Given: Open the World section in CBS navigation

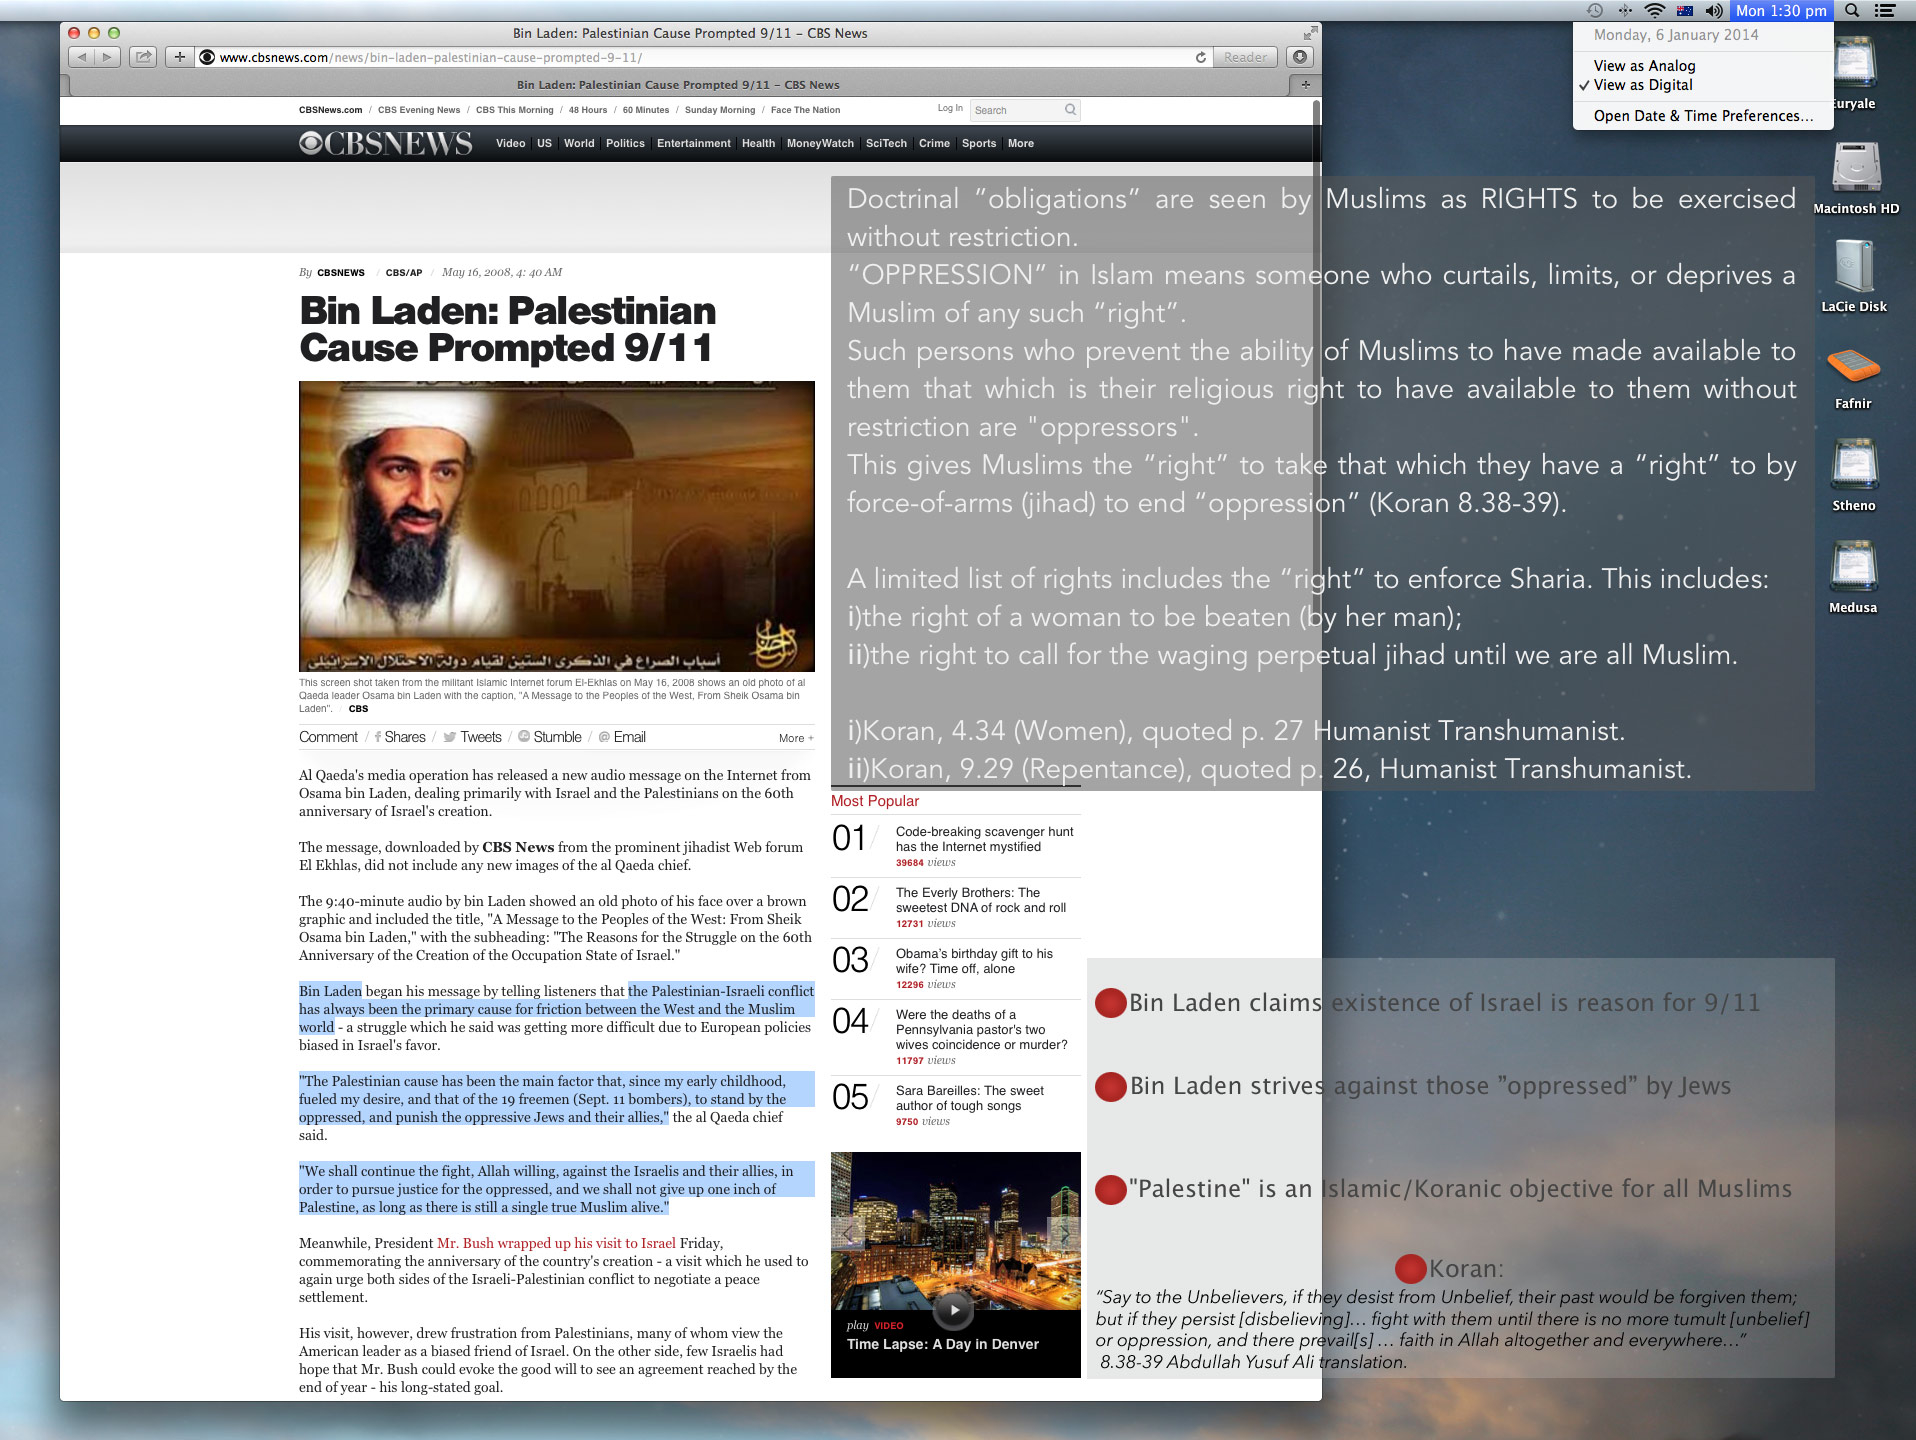Looking at the screenshot, I should (x=579, y=144).
